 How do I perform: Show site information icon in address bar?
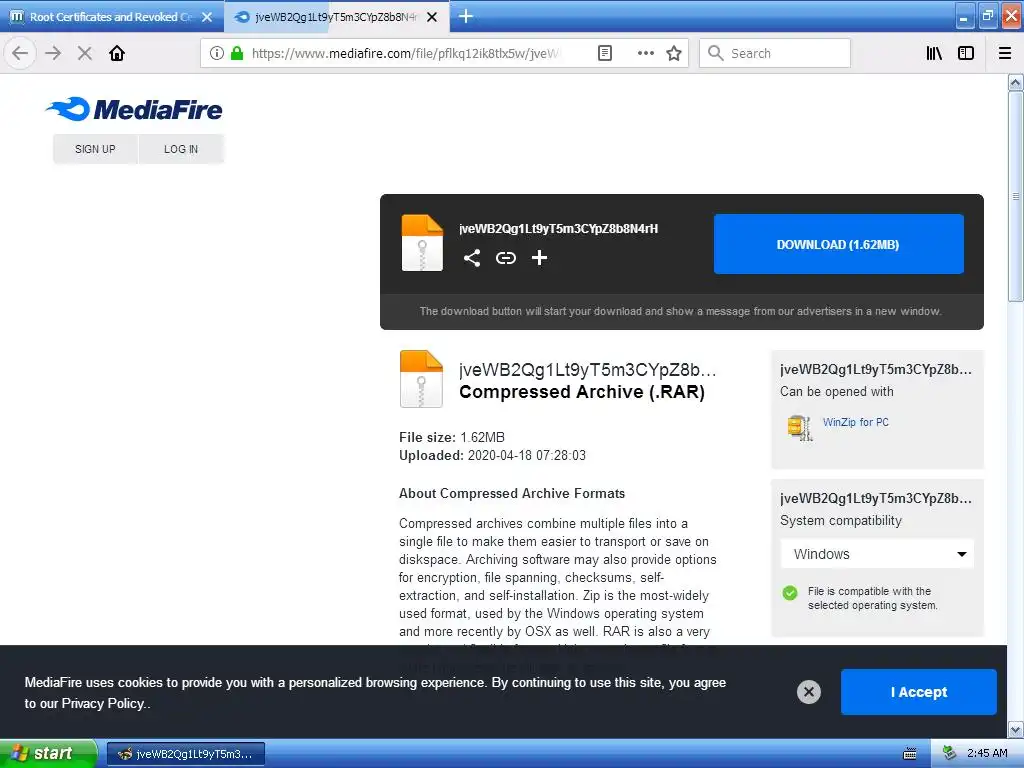[x=216, y=53]
